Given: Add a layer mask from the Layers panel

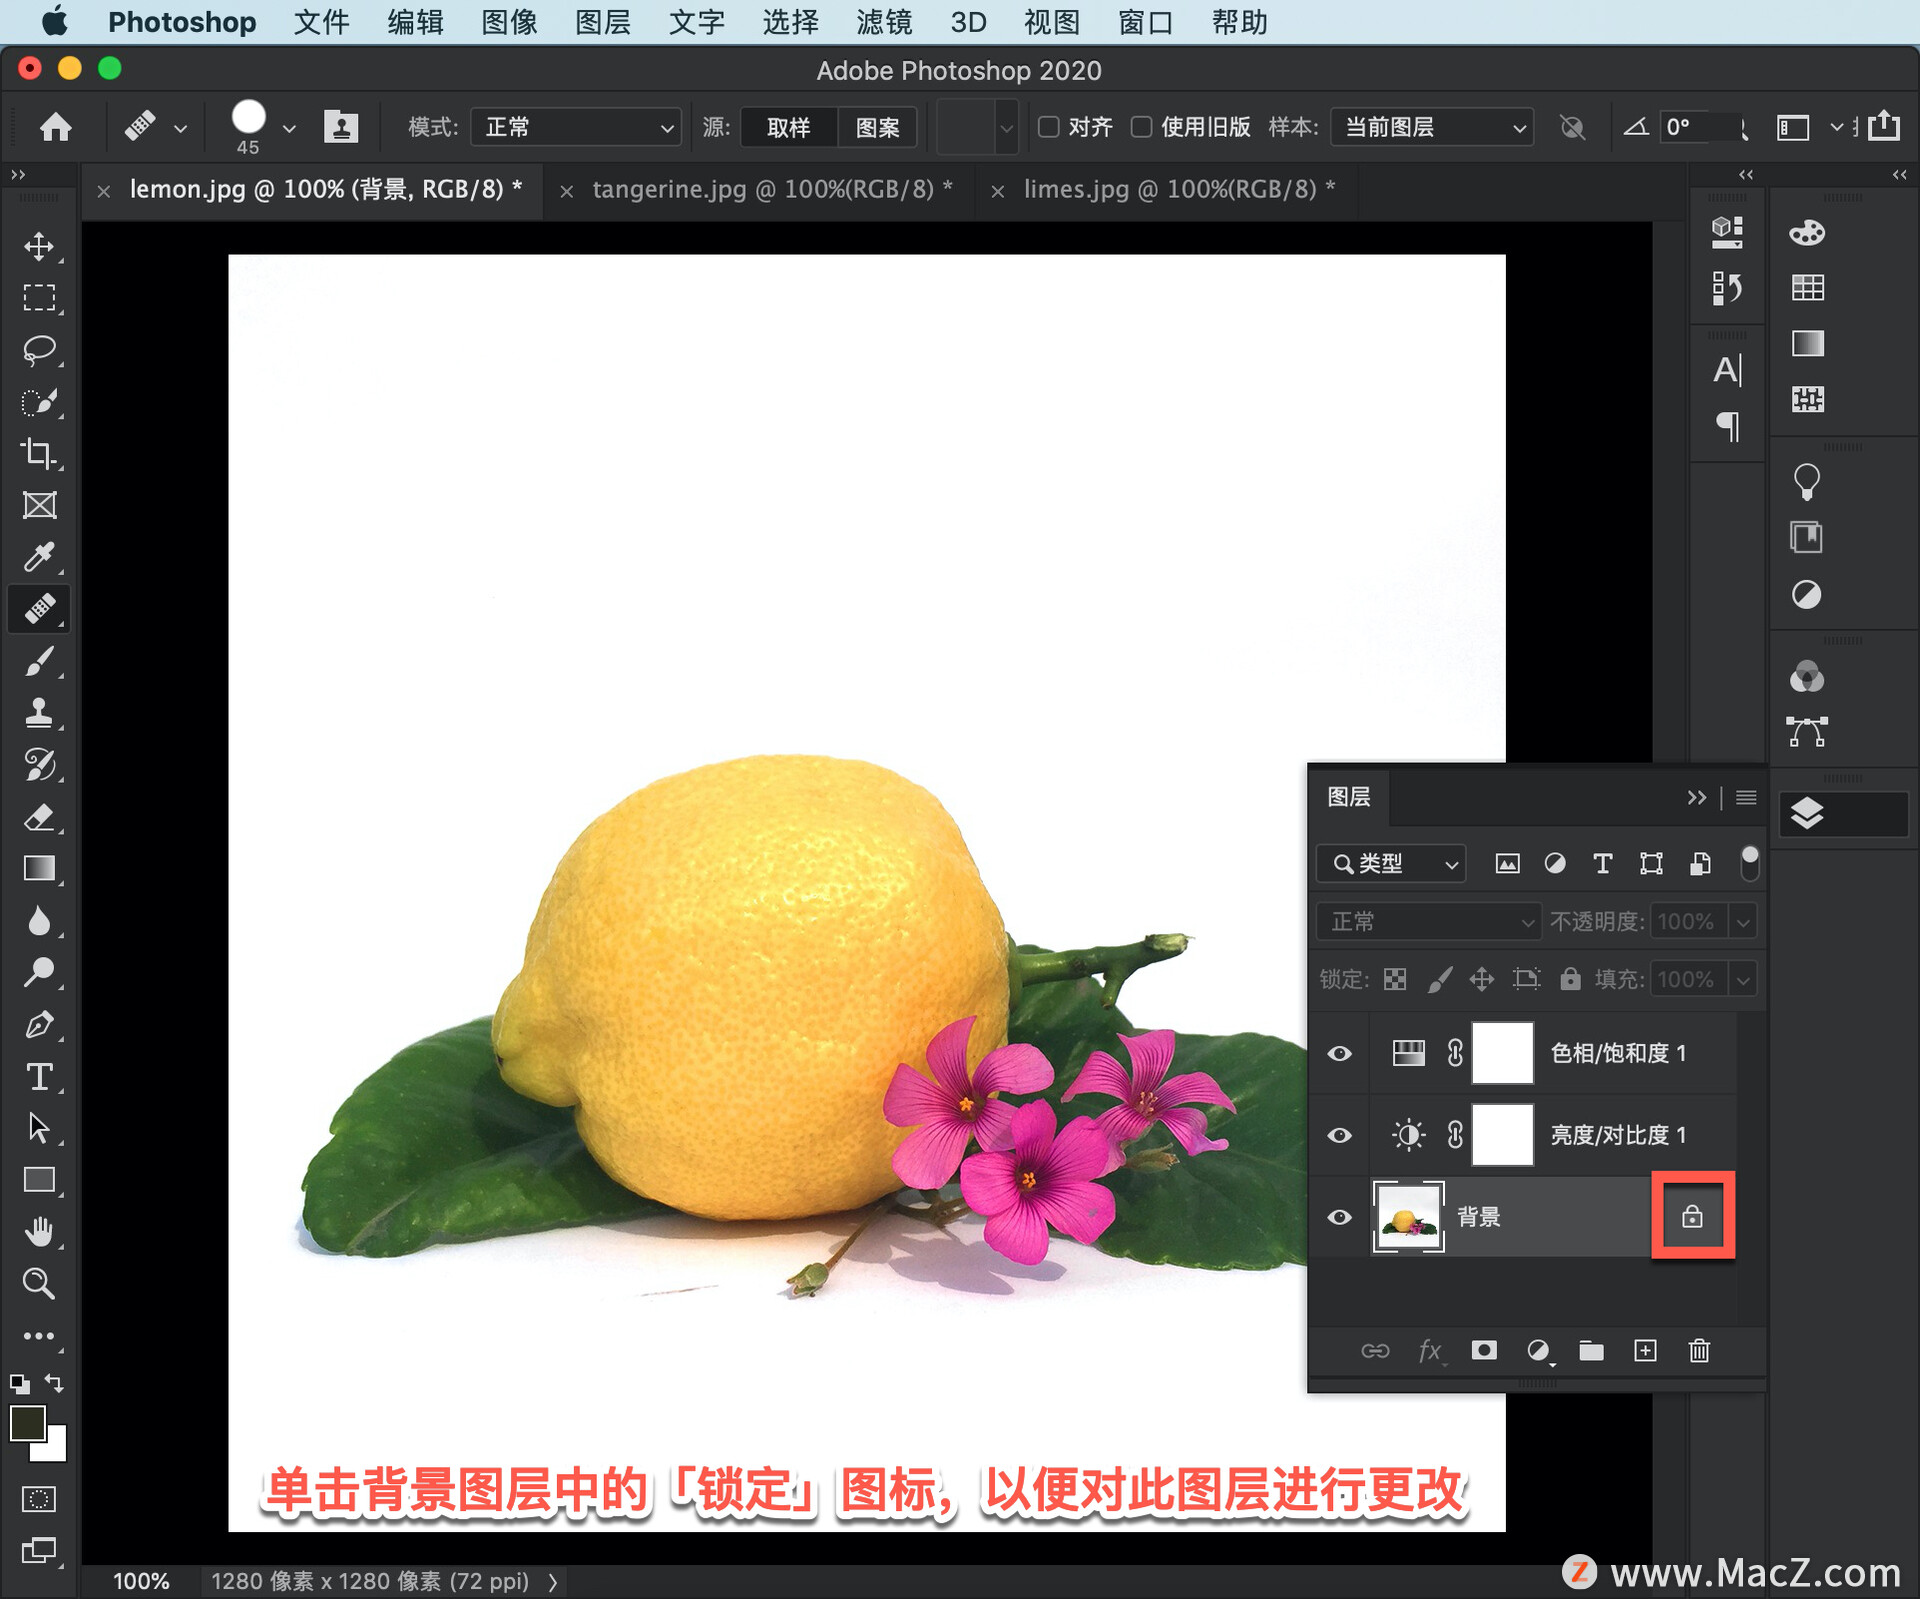Looking at the screenshot, I should point(1484,1351).
